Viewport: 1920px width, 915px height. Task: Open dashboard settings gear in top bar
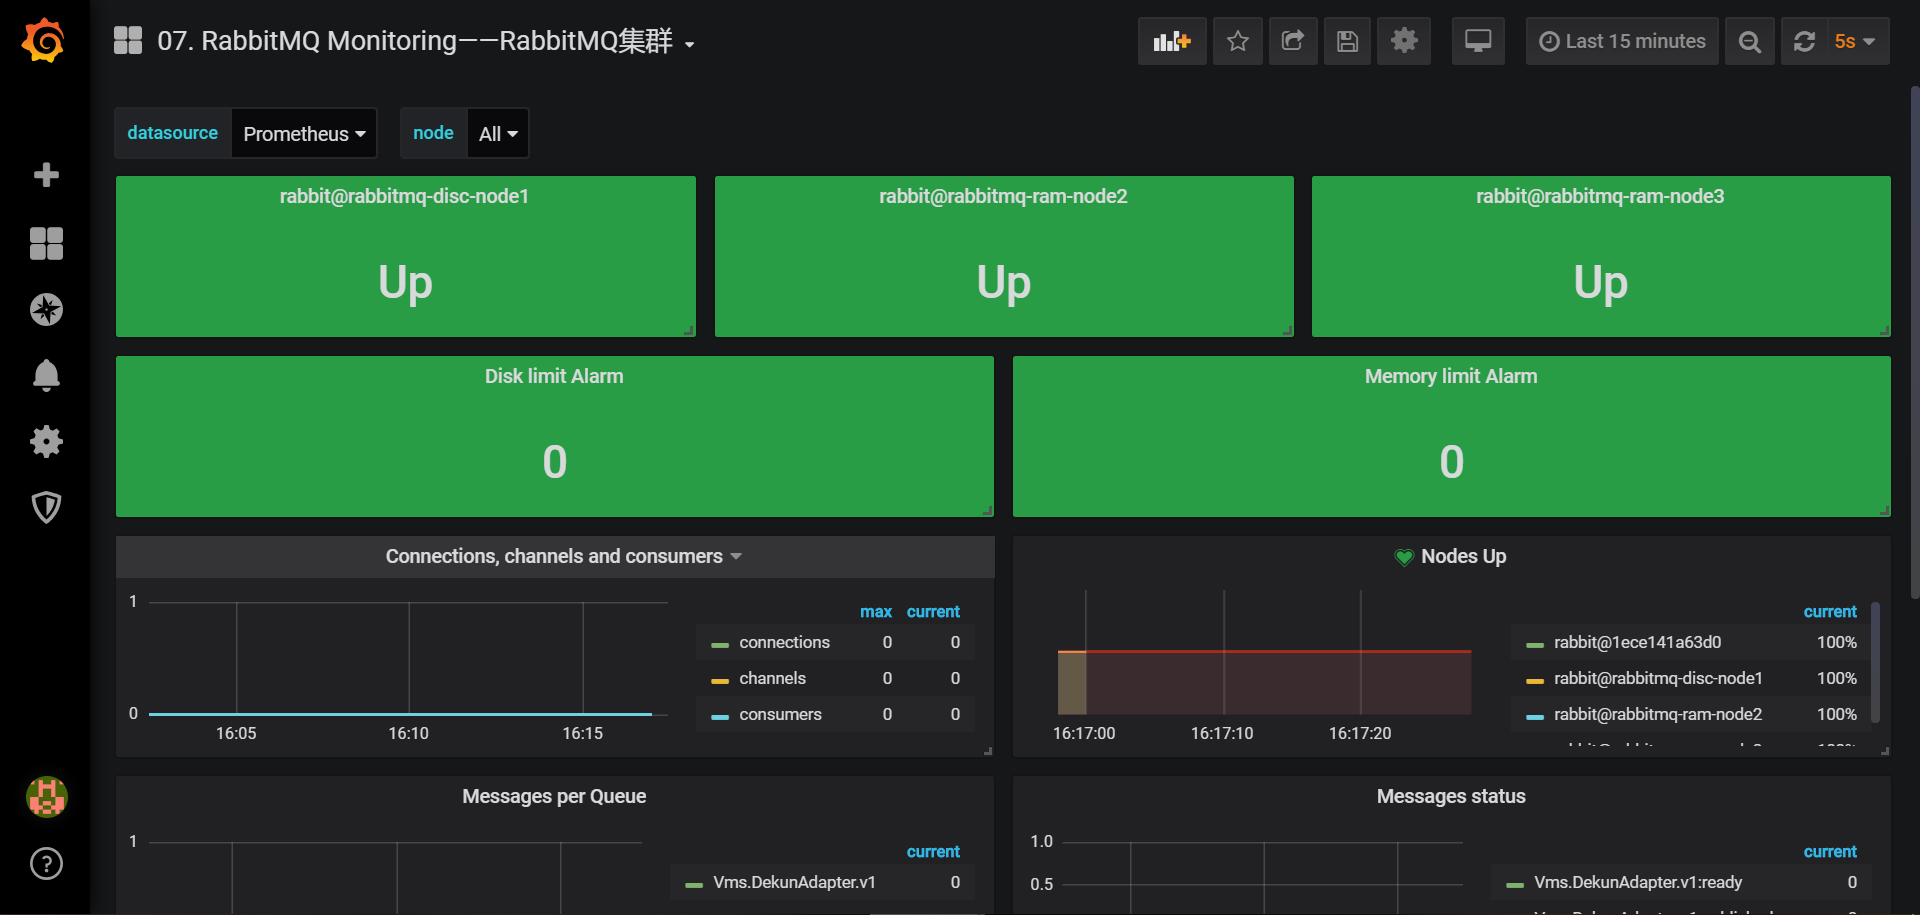(x=1404, y=41)
